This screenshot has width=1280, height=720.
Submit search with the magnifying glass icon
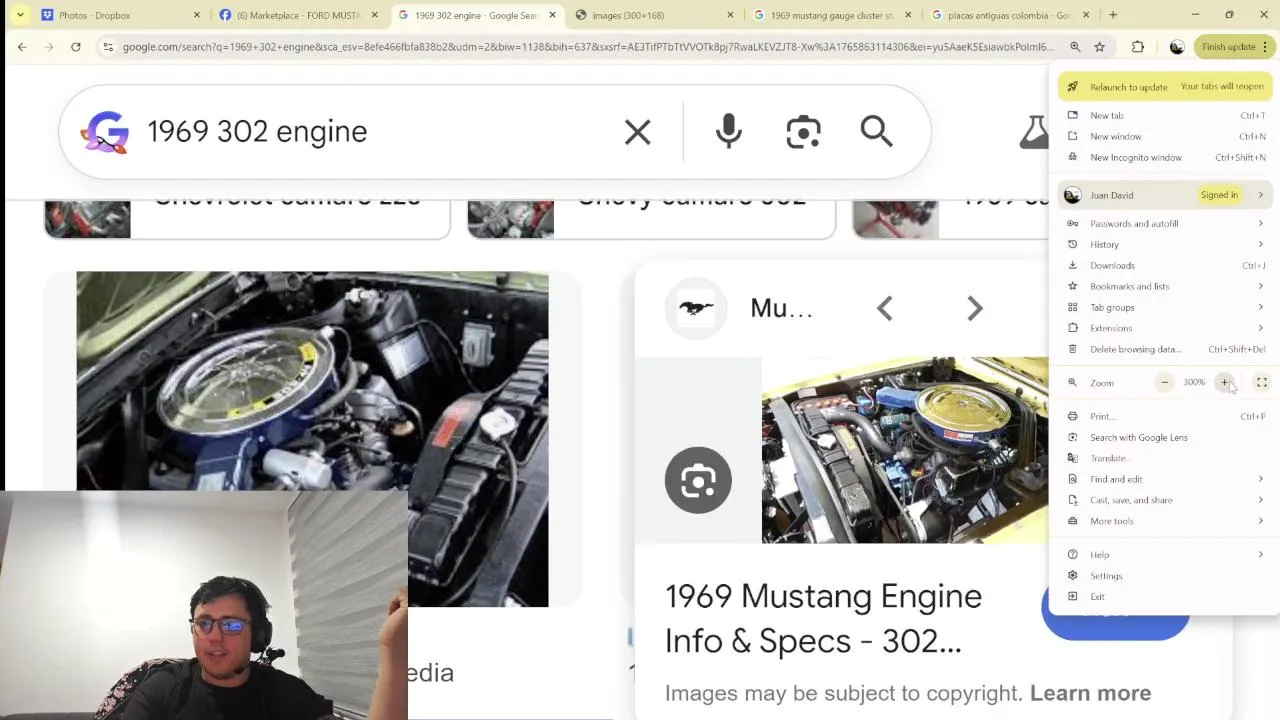[x=876, y=131]
